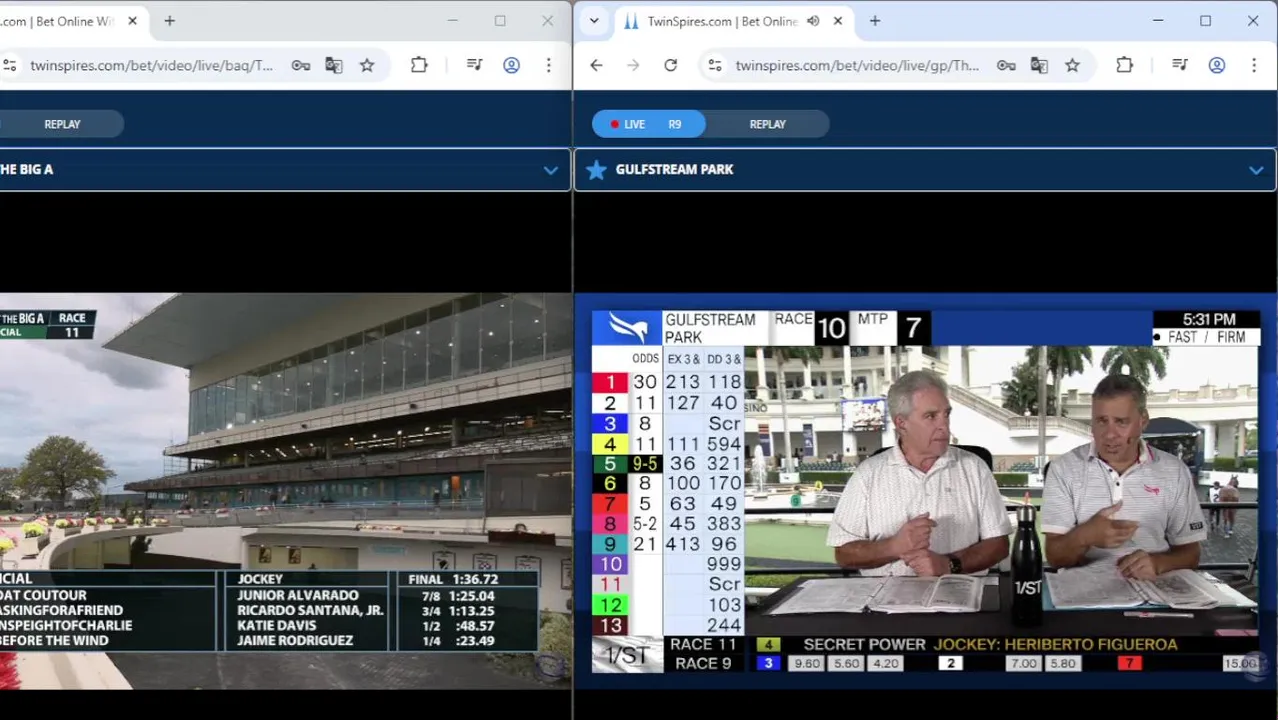Image resolution: width=1278 pixels, height=720 pixels.
Task: Open extensions menu in left window
Action: pyautogui.click(x=419, y=65)
